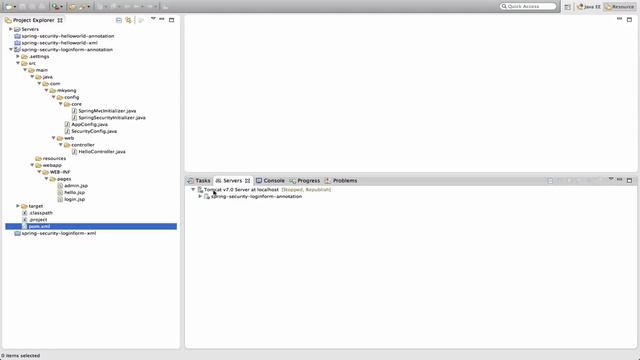This screenshot has width=640, height=360.
Task: Select Tomcat v7.0 Server at localhost
Action: tap(241, 189)
